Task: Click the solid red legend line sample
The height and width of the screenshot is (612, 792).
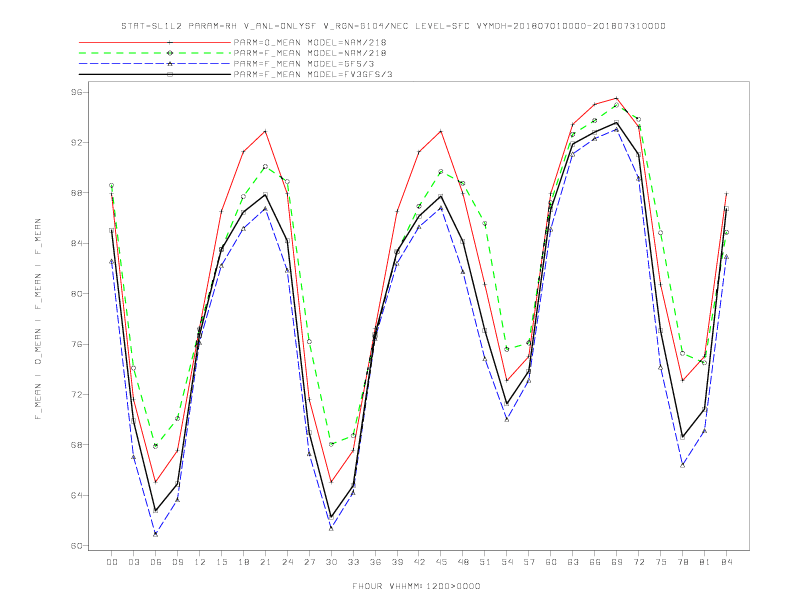Action: point(155,42)
